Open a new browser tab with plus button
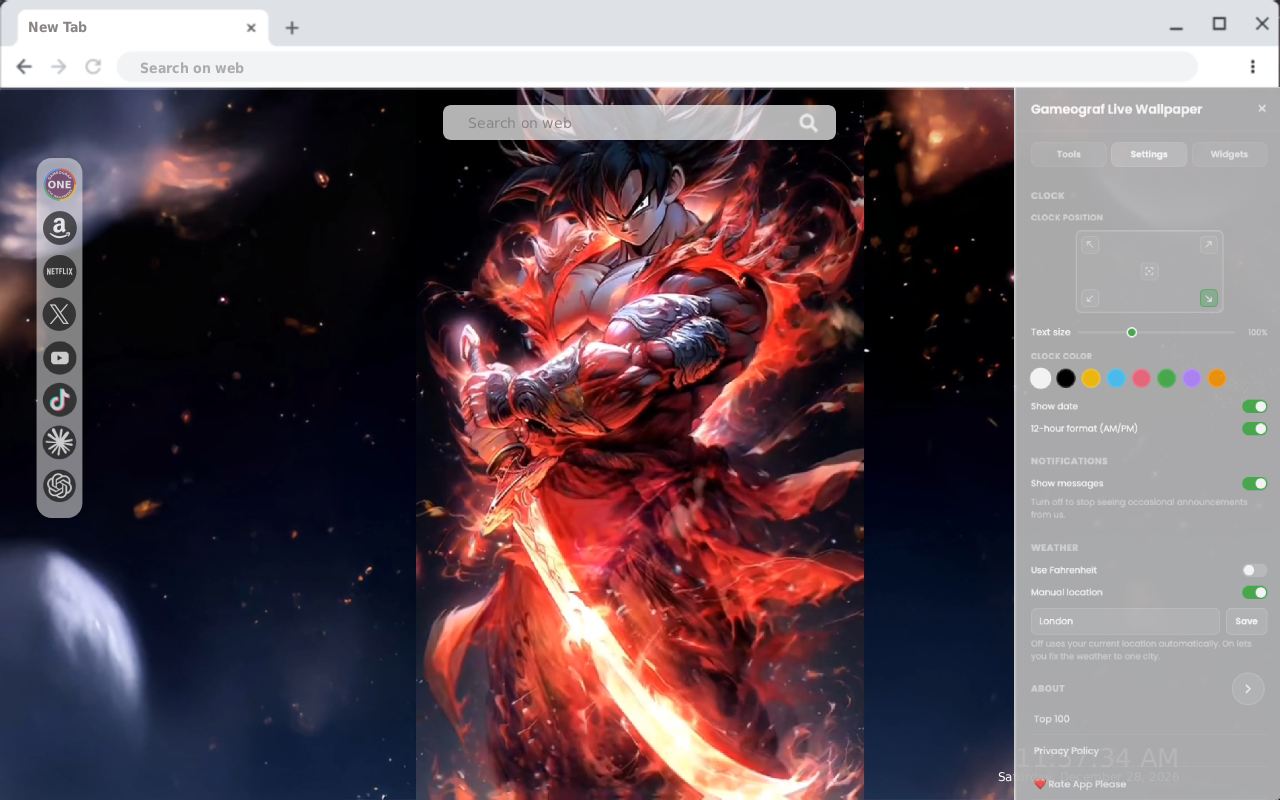 click(x=292, y=28)
